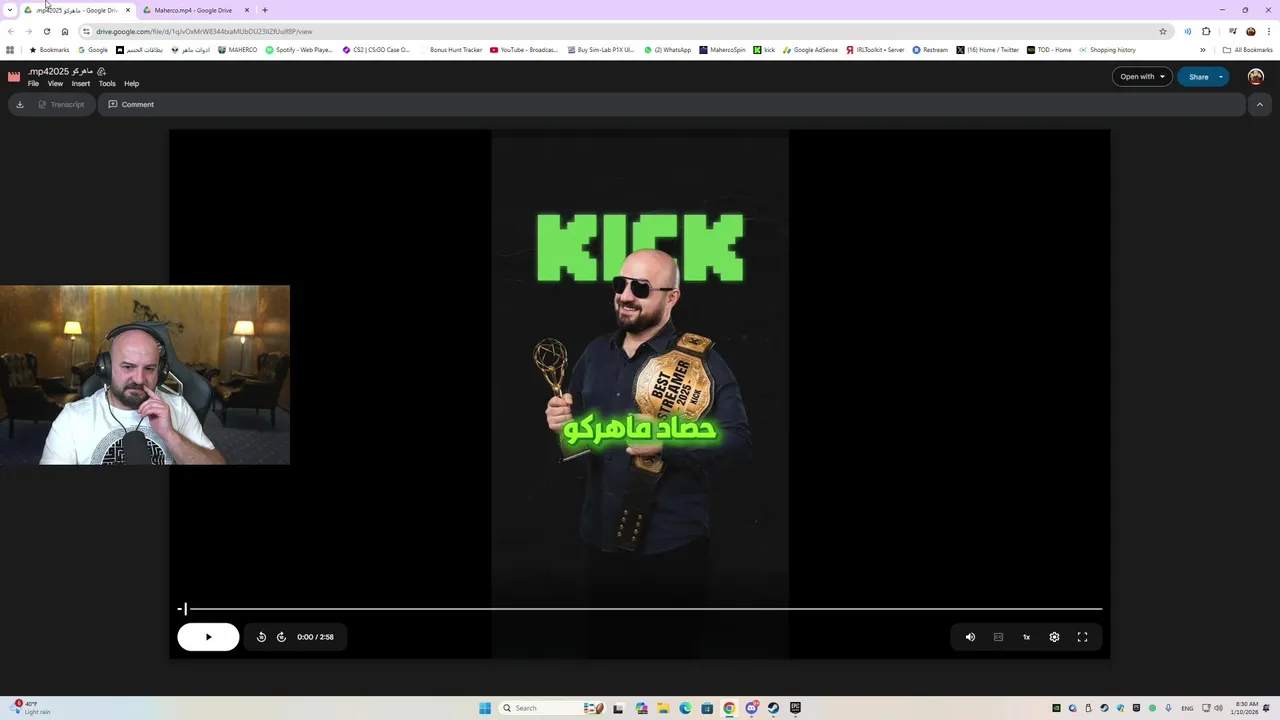Open the Windows Start menu

point(485,708)
